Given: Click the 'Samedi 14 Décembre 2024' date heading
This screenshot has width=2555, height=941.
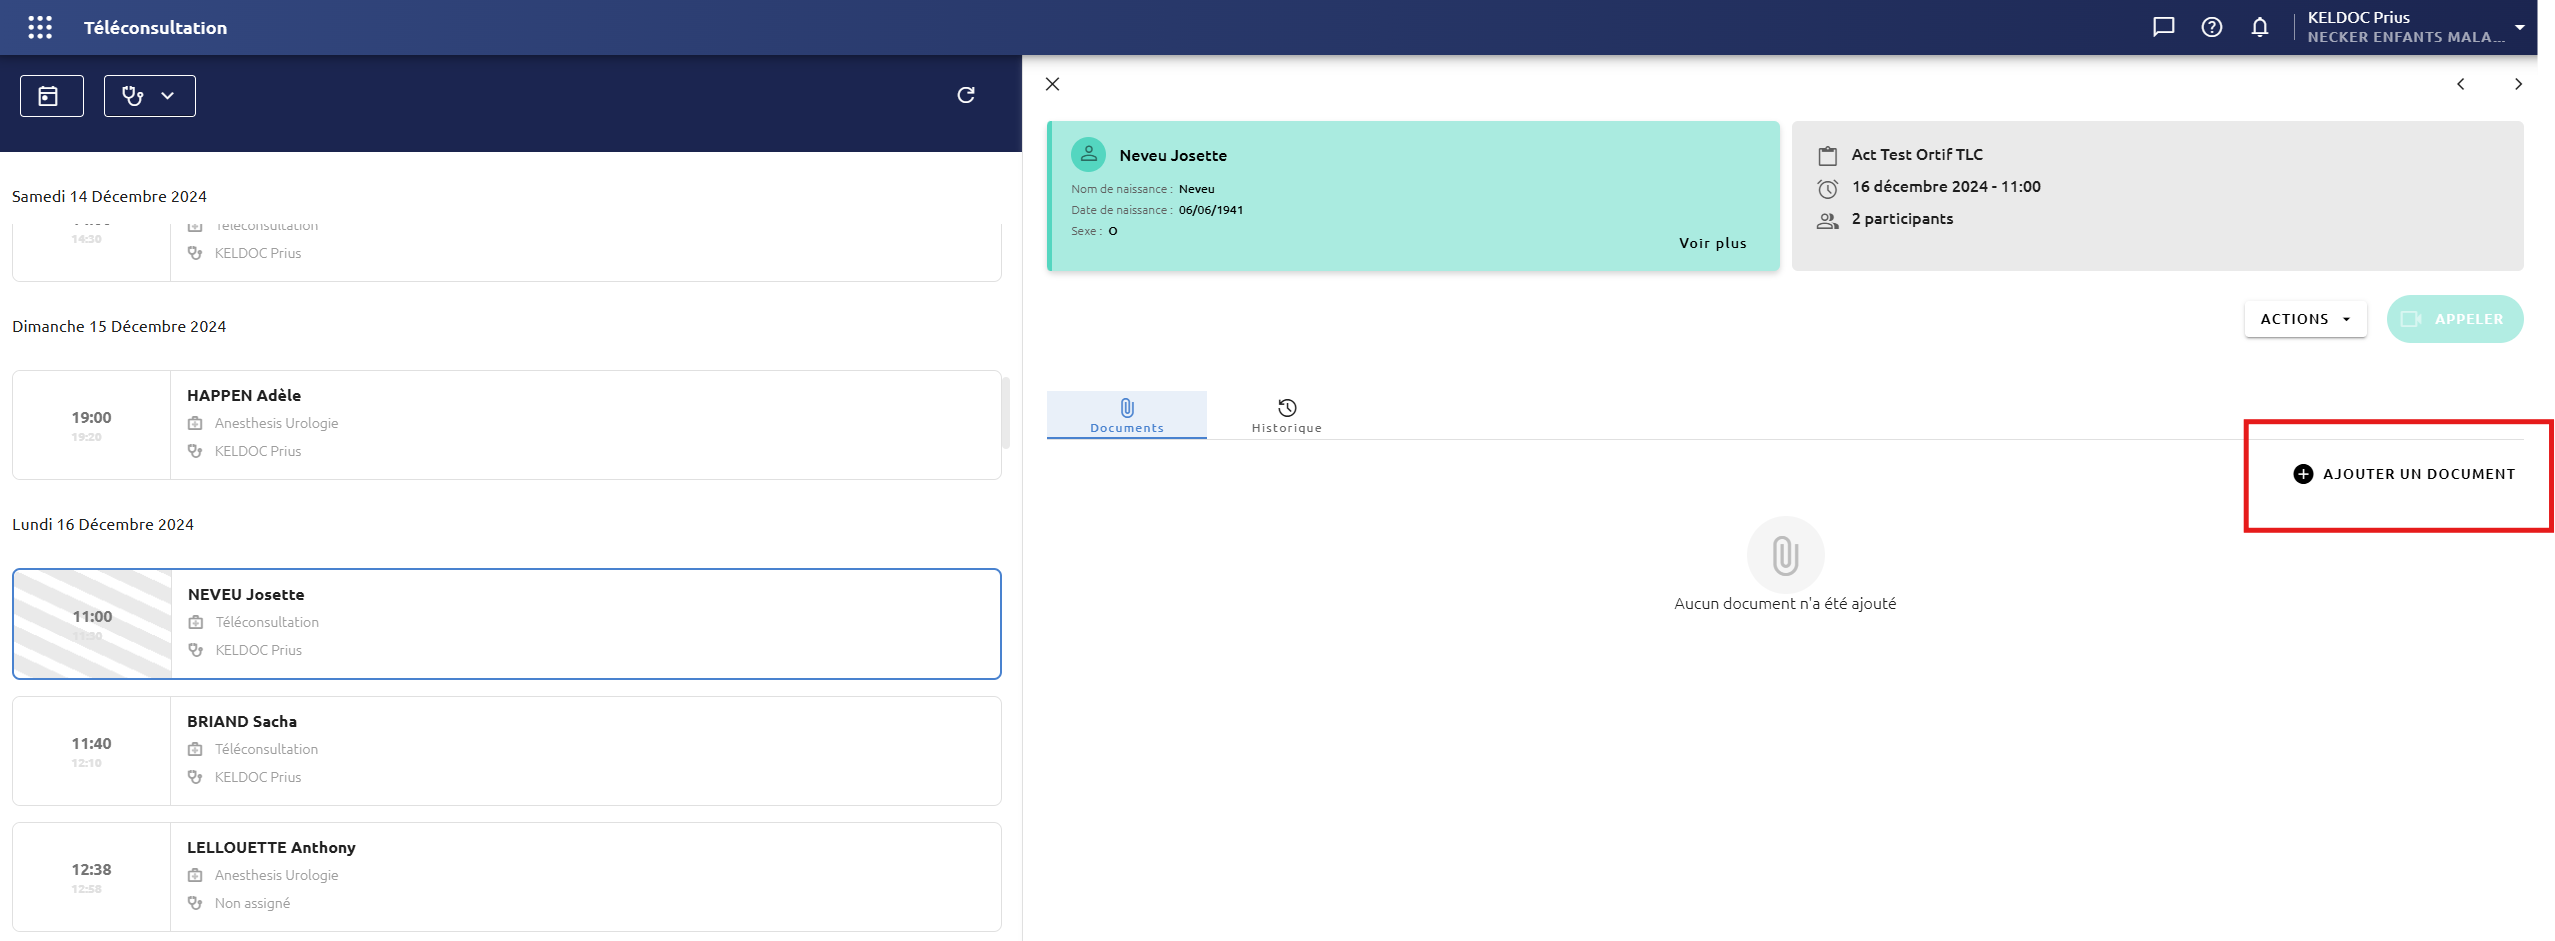Looking at the screenshot, I should click(109, 196).
